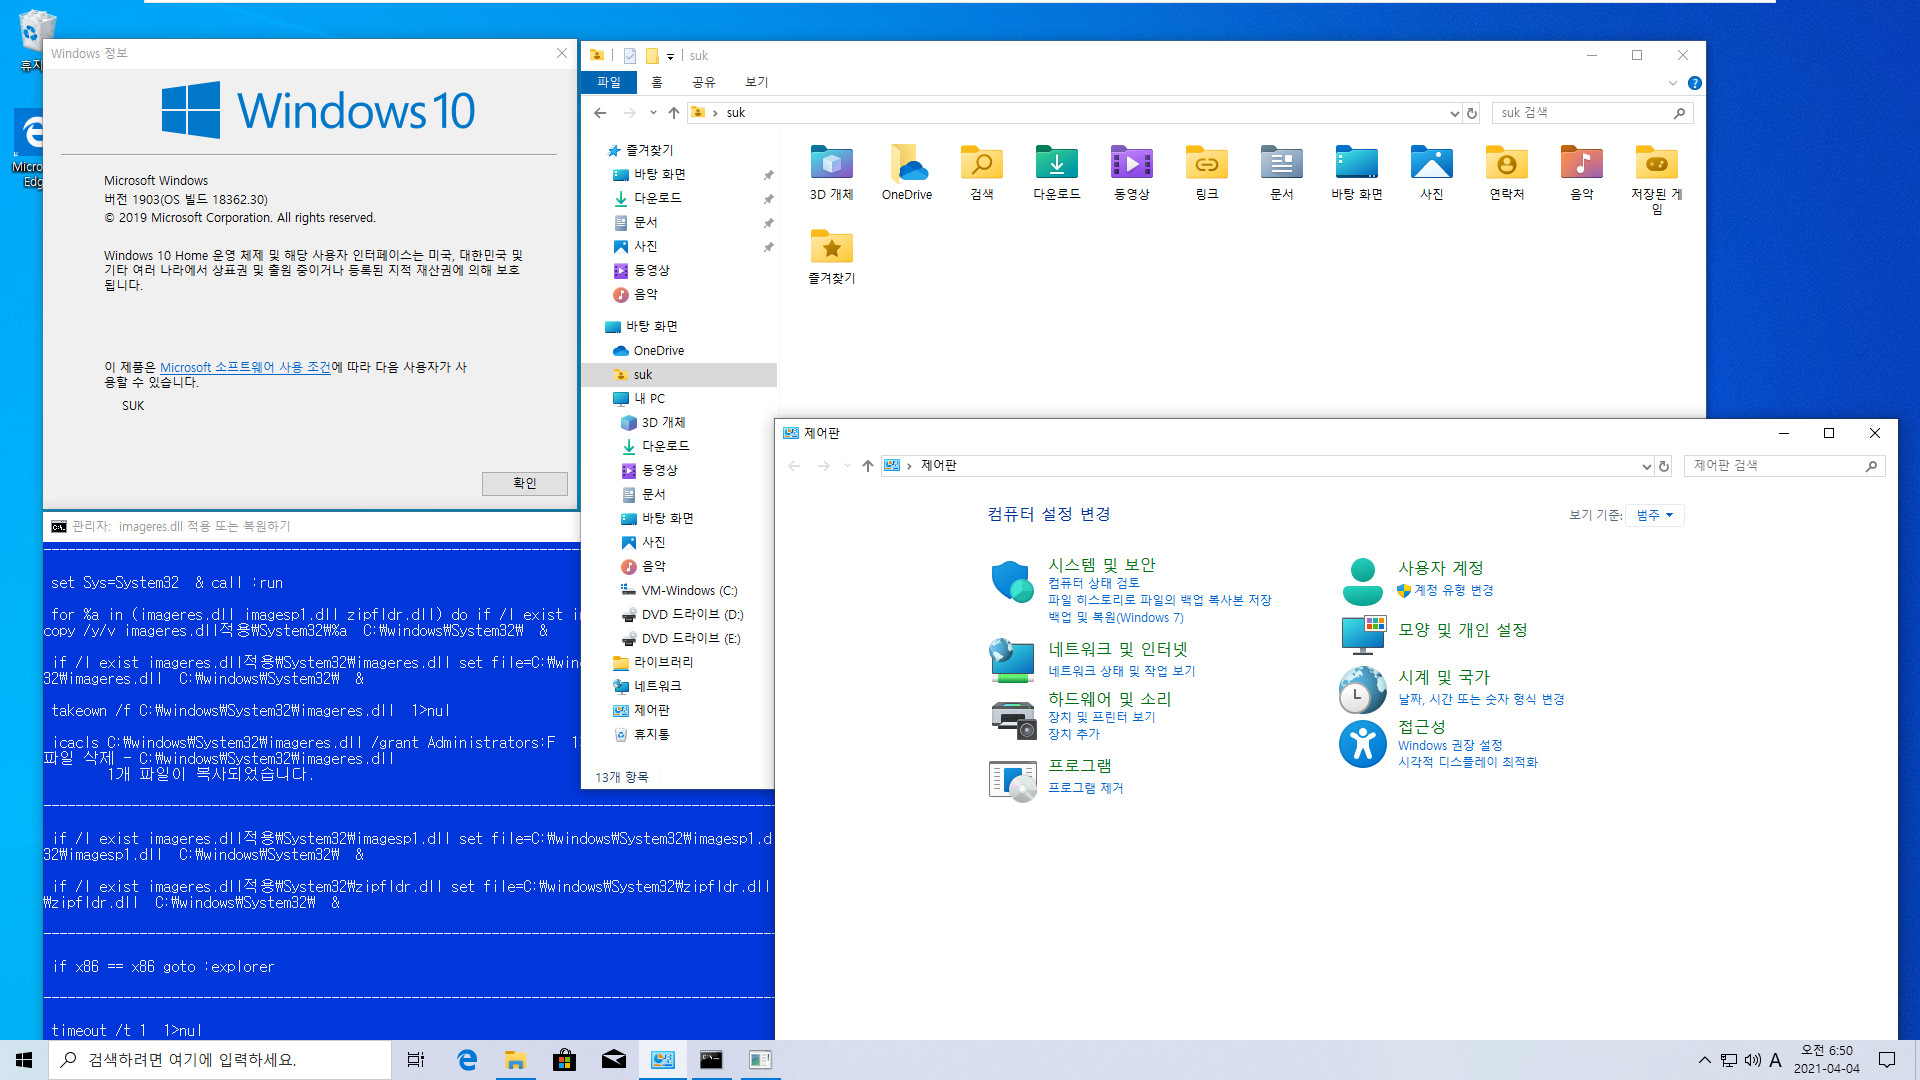
Task: Expand the Explorer ribbon chevron
Action: (1673, 83)
